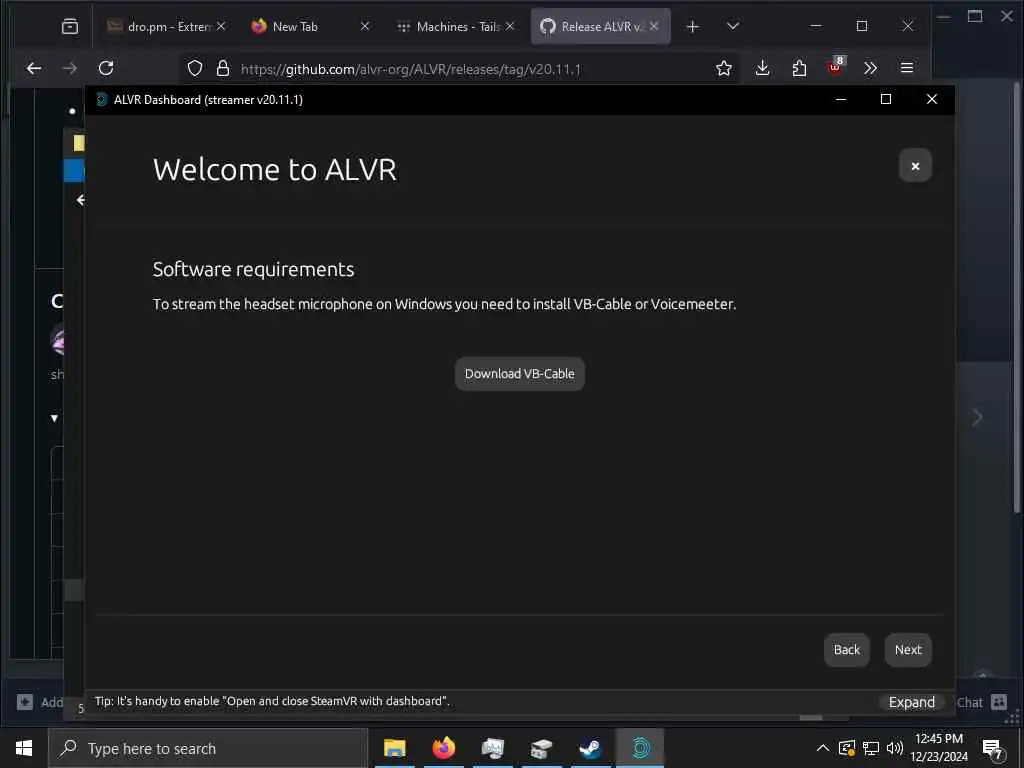Dismiss the ALVR welcome wizard with the x button
The image size is (1024, 768).
coord(915,166)
